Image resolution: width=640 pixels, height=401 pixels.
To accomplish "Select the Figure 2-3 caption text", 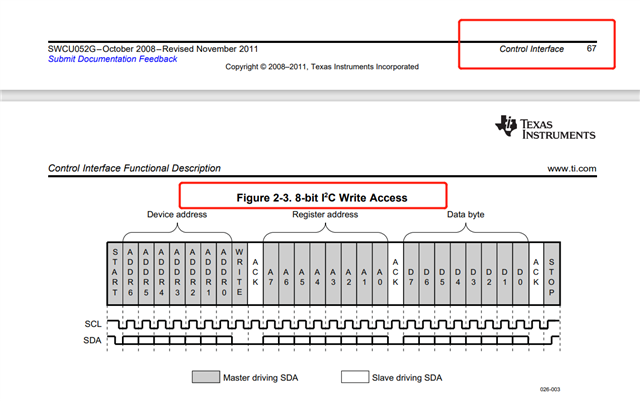I will tap(322, 198).
